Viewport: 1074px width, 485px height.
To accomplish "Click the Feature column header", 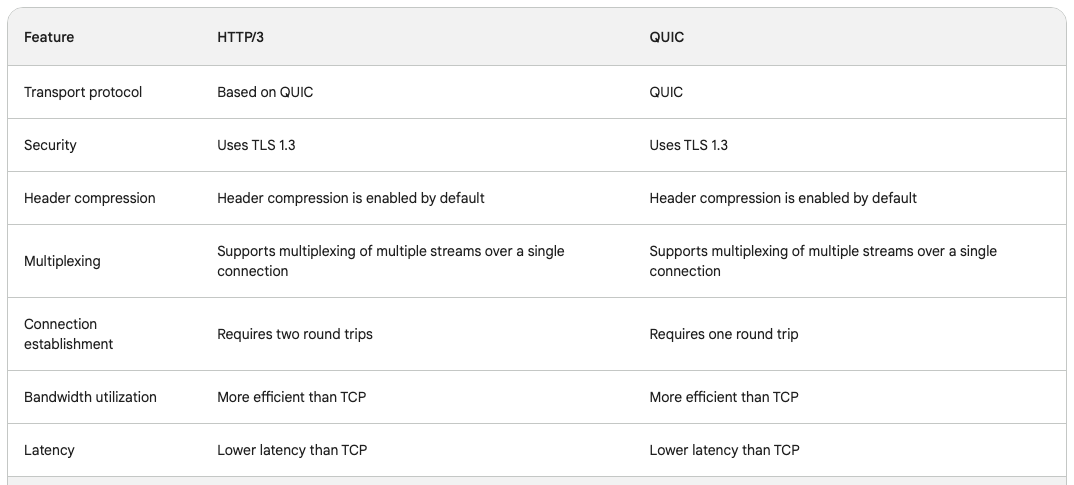I will (49, 37).
